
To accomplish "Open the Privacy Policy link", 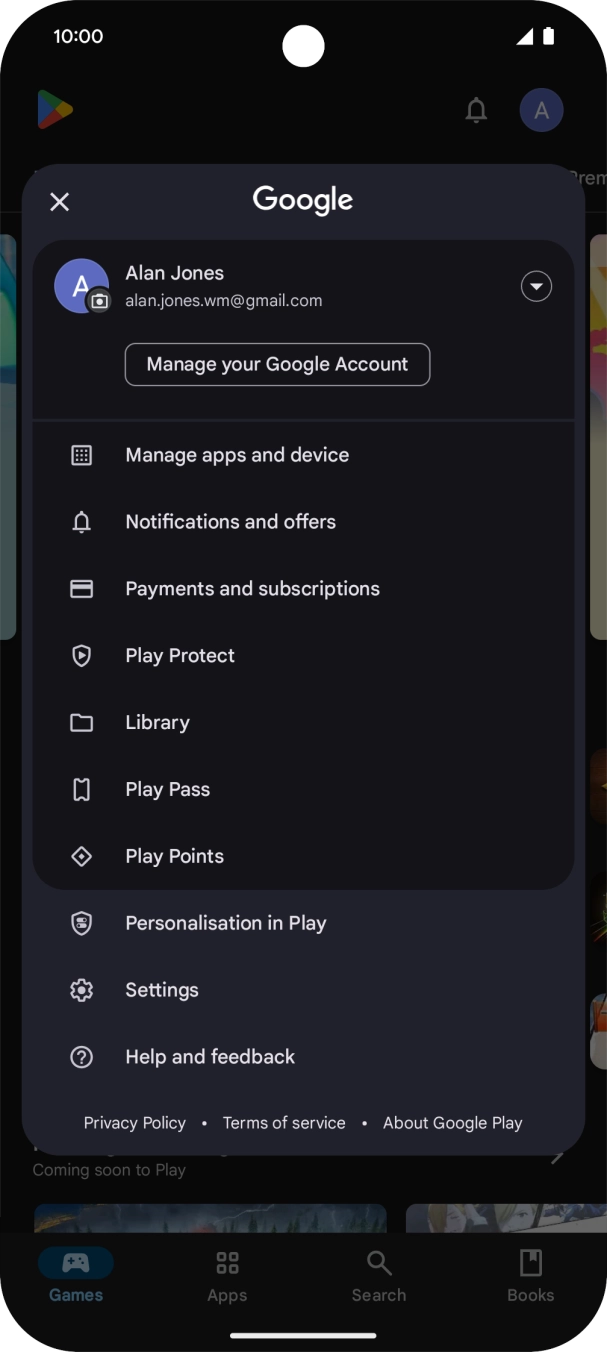I will pyautogui.click(x=134, y=1123).
